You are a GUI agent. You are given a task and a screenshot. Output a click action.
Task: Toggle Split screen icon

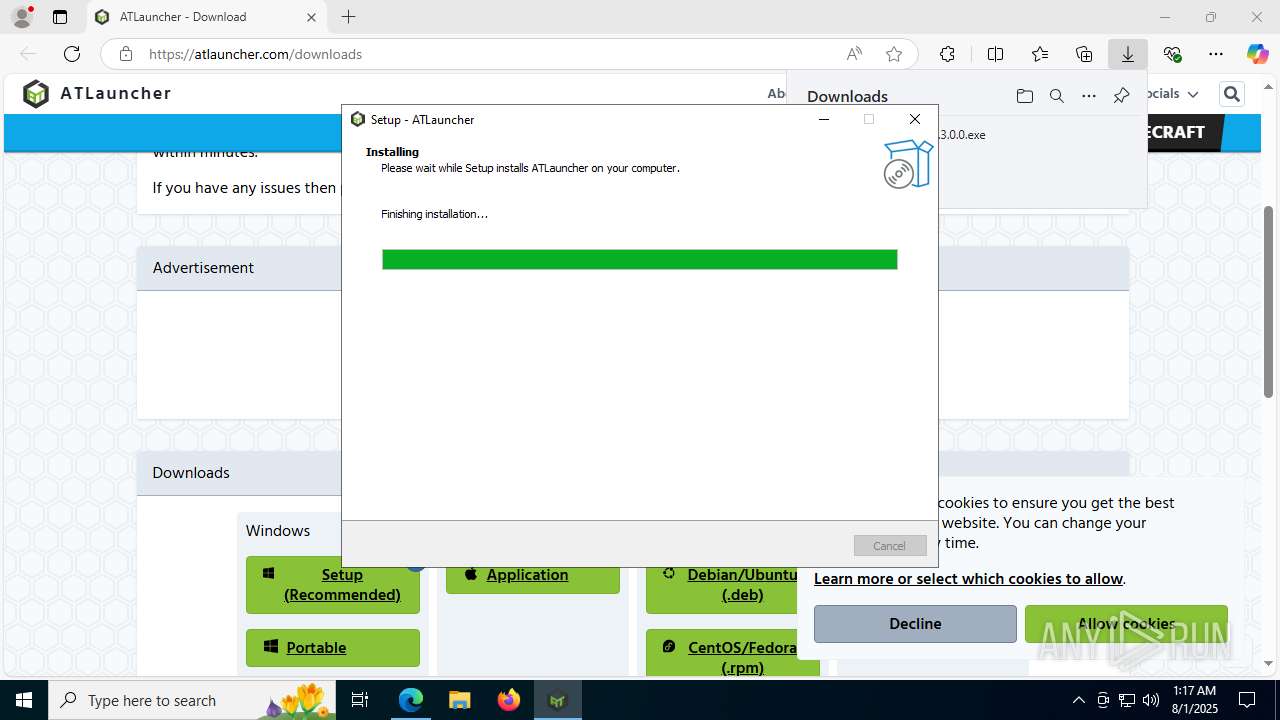click(995, 54)
